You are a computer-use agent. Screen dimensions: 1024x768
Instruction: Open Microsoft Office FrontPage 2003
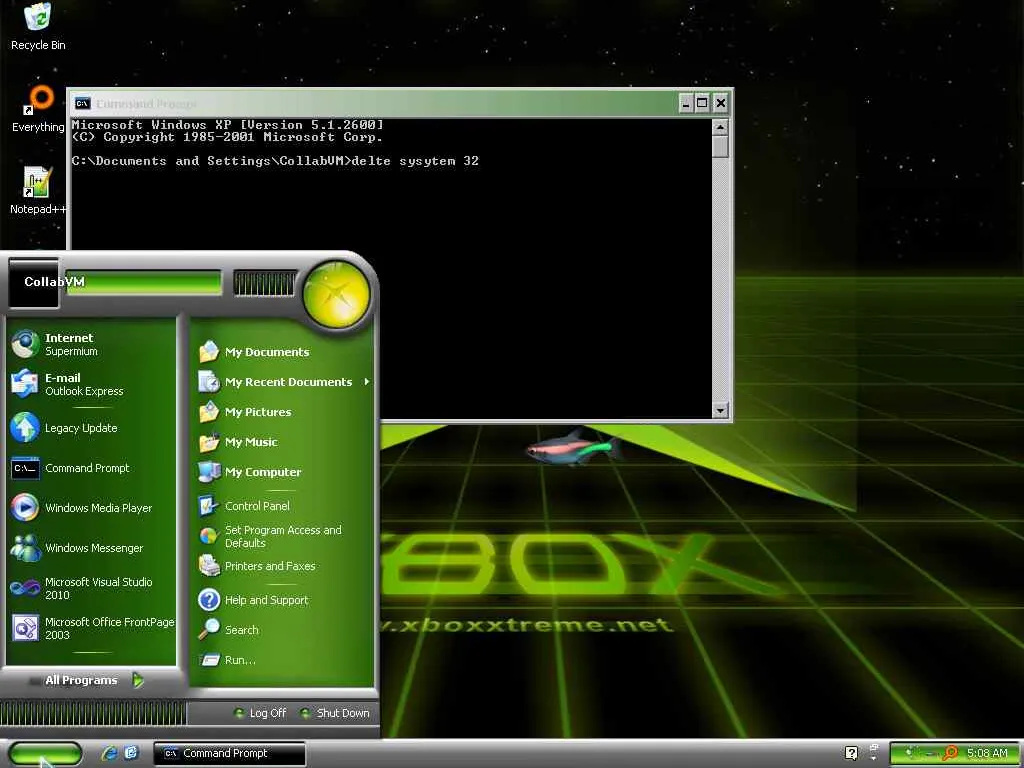91,628
